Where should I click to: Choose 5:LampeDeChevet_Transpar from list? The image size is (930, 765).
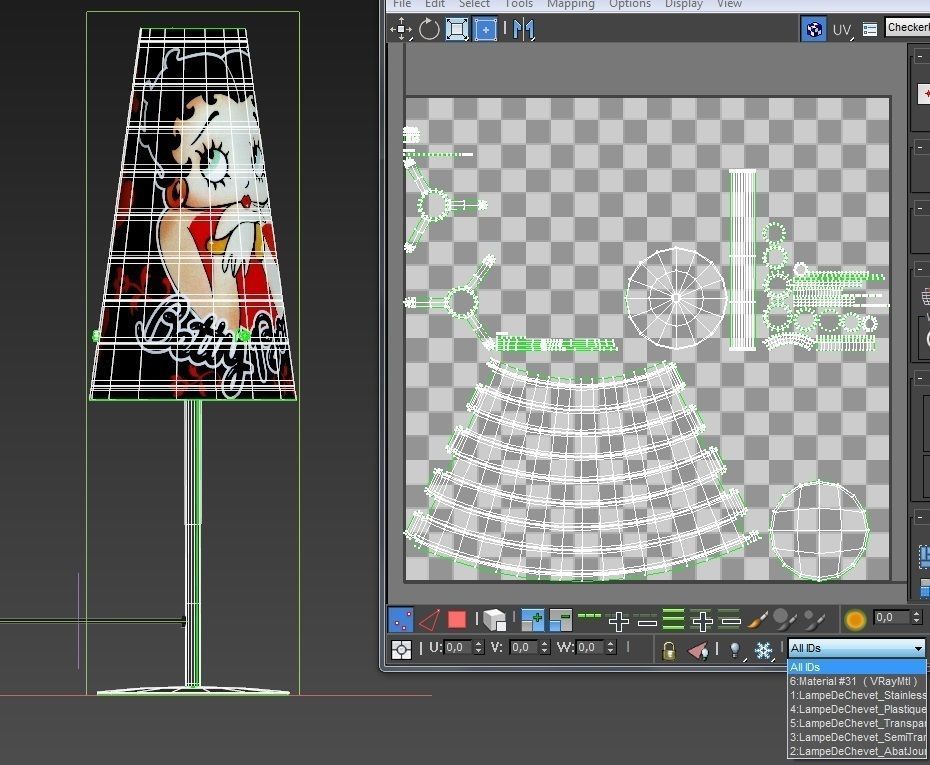pyautogui.click(x=856, y=723)
